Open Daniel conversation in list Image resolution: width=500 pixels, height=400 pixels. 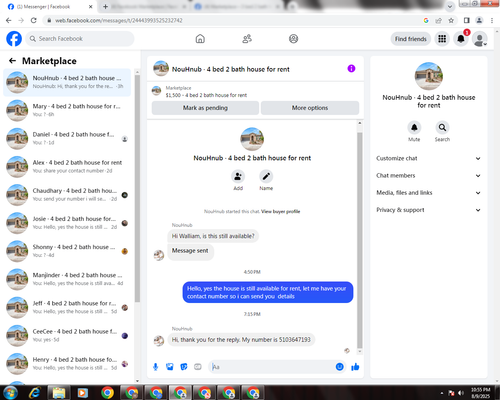point(67,138)
